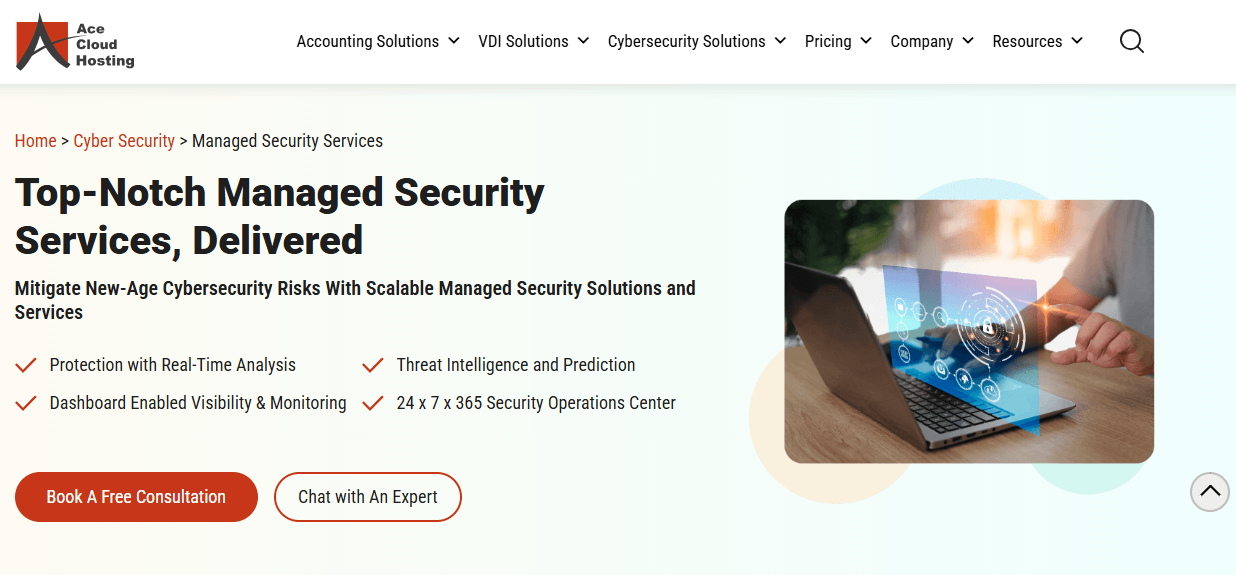Expand the VDI Solutions chevron
The height and width of the screenshot is (575, 1236).
[x=583, y=41]
